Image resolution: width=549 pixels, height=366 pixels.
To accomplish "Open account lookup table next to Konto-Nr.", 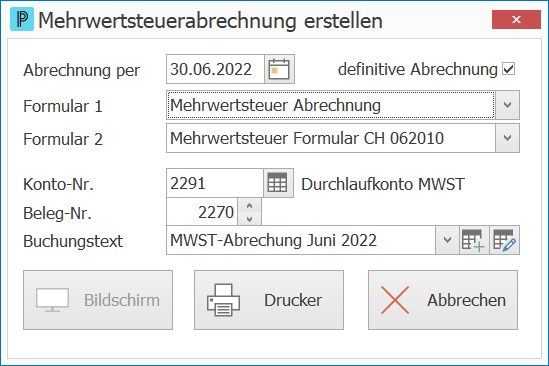I will click(x=278, y=183).
